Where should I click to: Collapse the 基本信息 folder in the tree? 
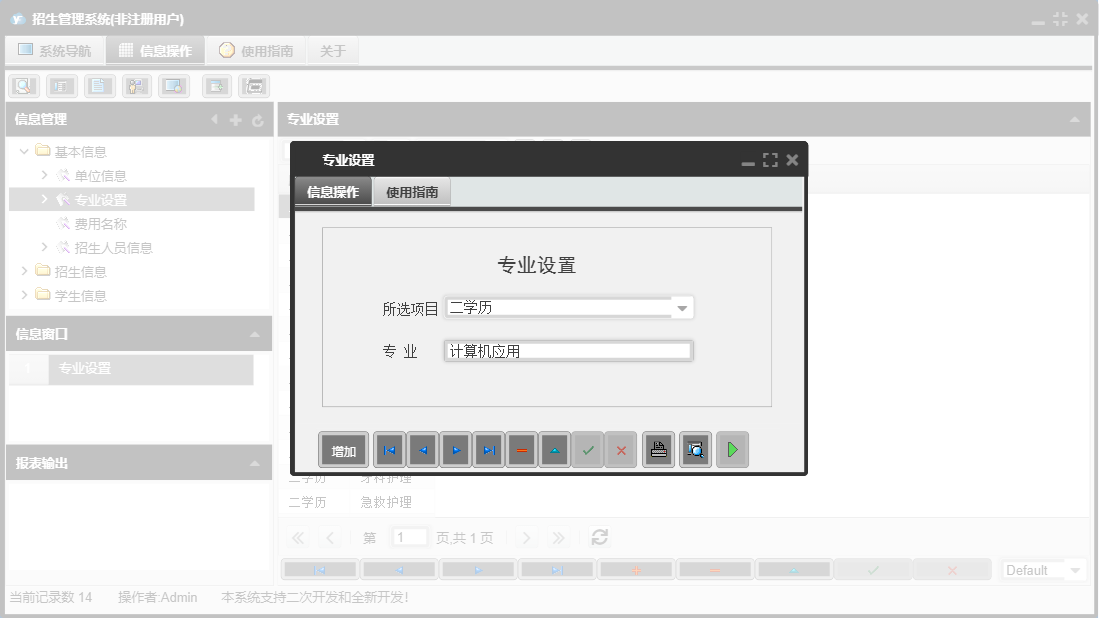(24, 151)
